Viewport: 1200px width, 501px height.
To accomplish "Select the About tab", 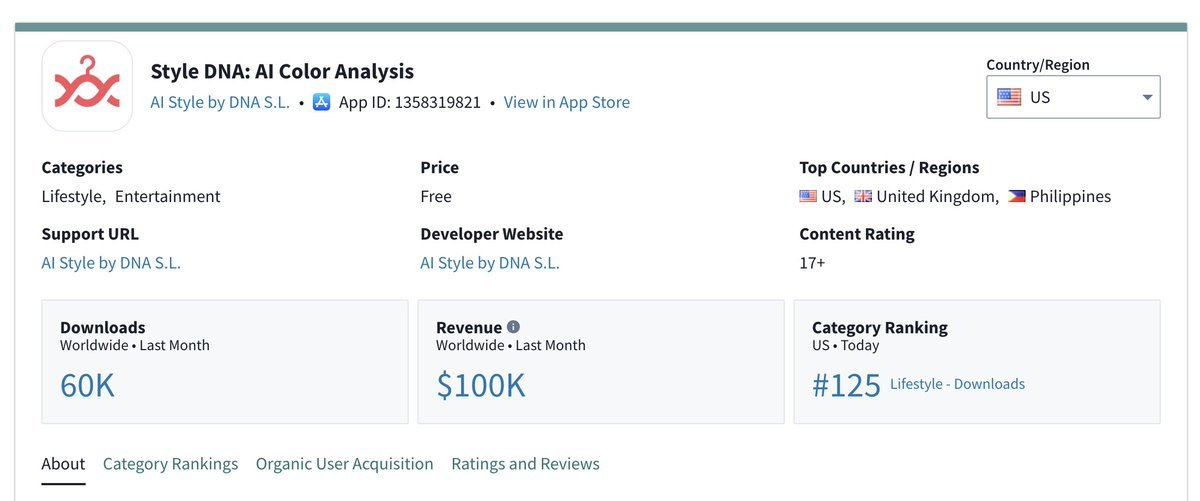I will pos(63,464).
